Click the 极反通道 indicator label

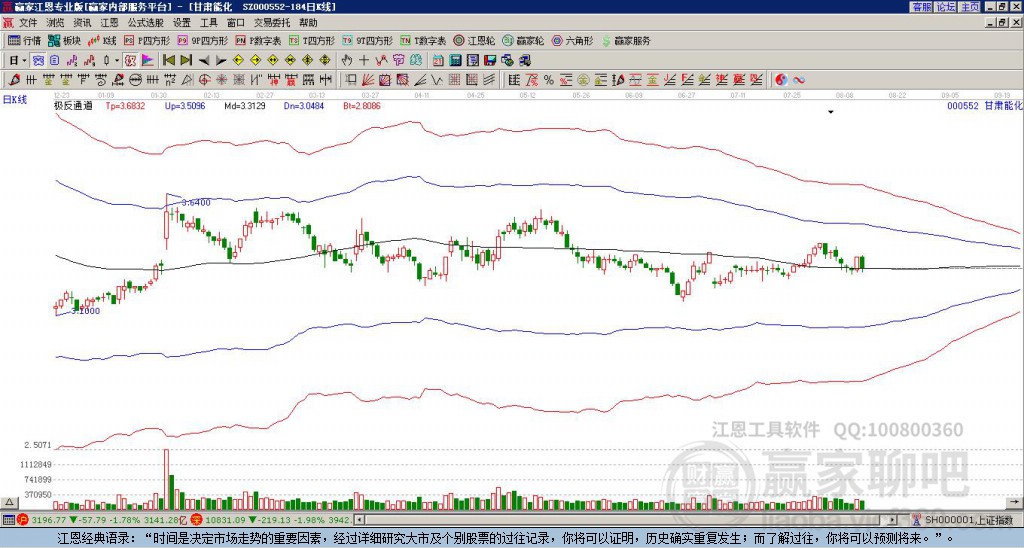click(73, 105)
